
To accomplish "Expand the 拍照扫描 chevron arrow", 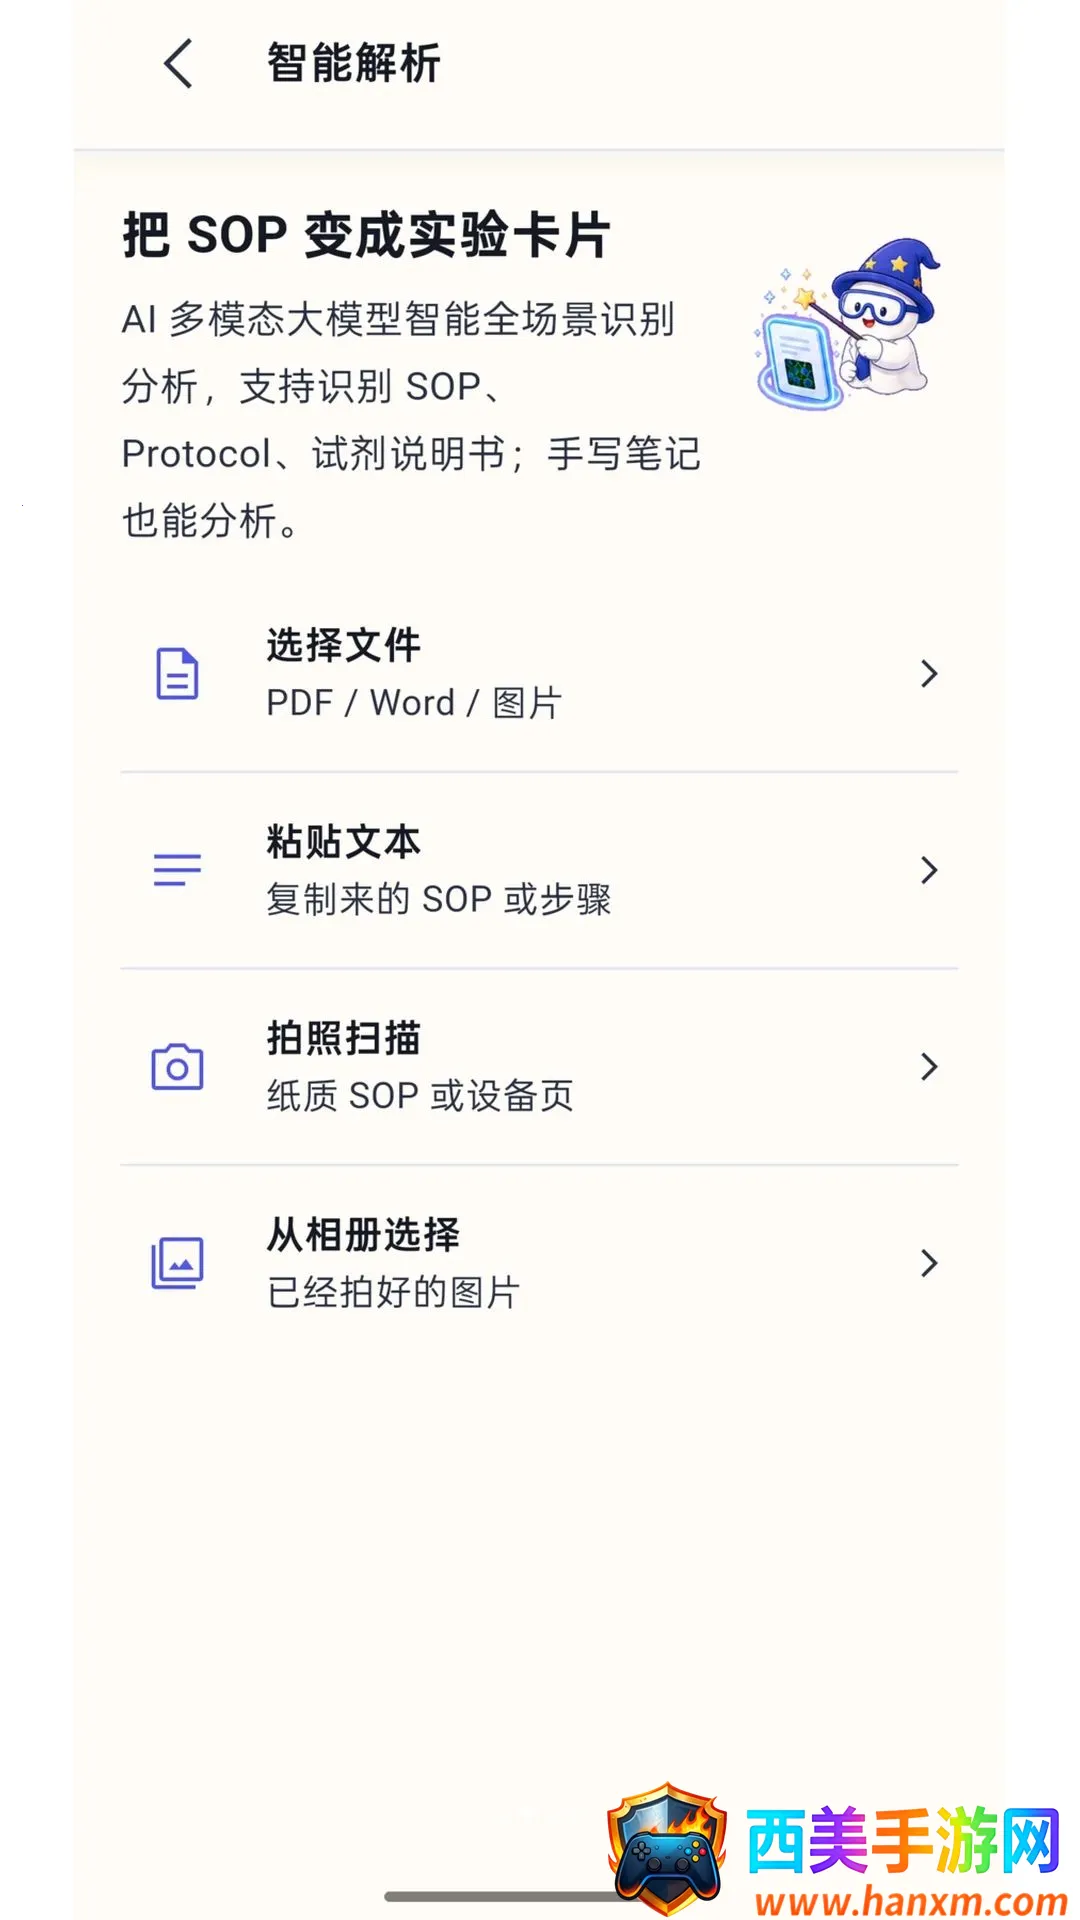I will pyautogui.click(x=929, y=1067).
